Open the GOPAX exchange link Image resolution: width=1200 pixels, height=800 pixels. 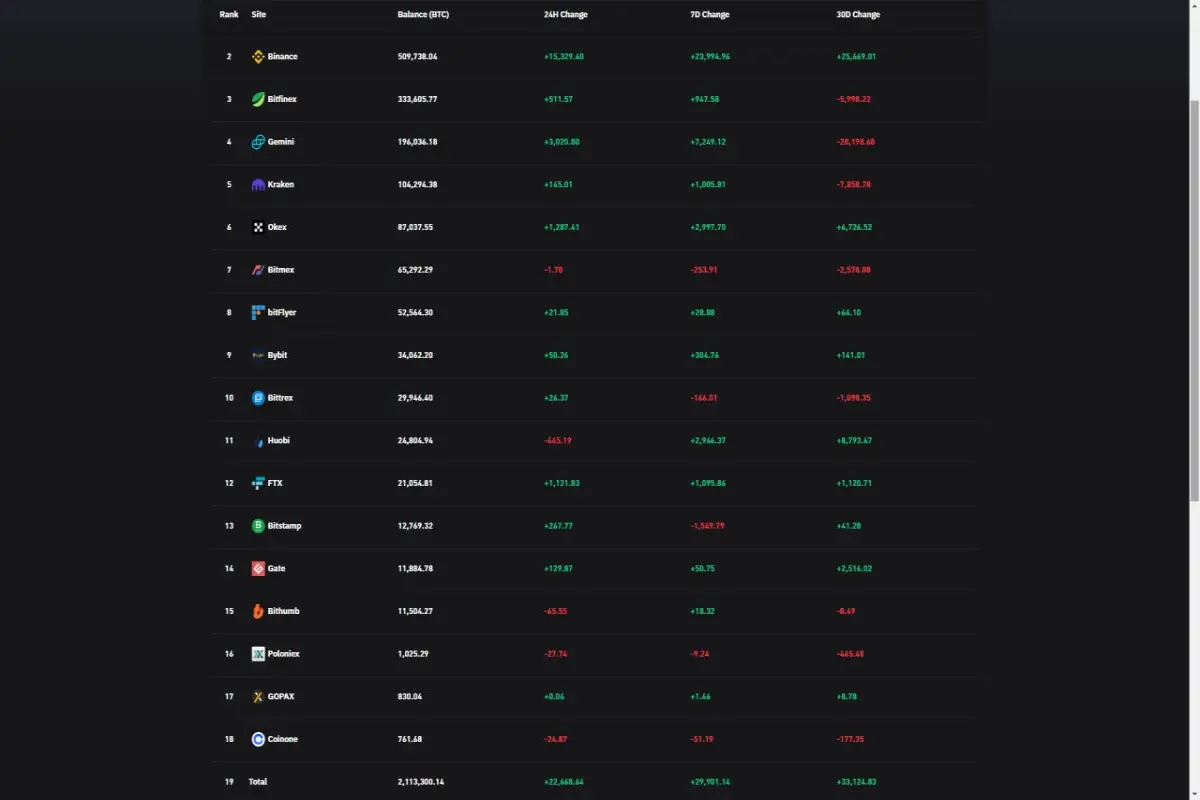[281, 697]
